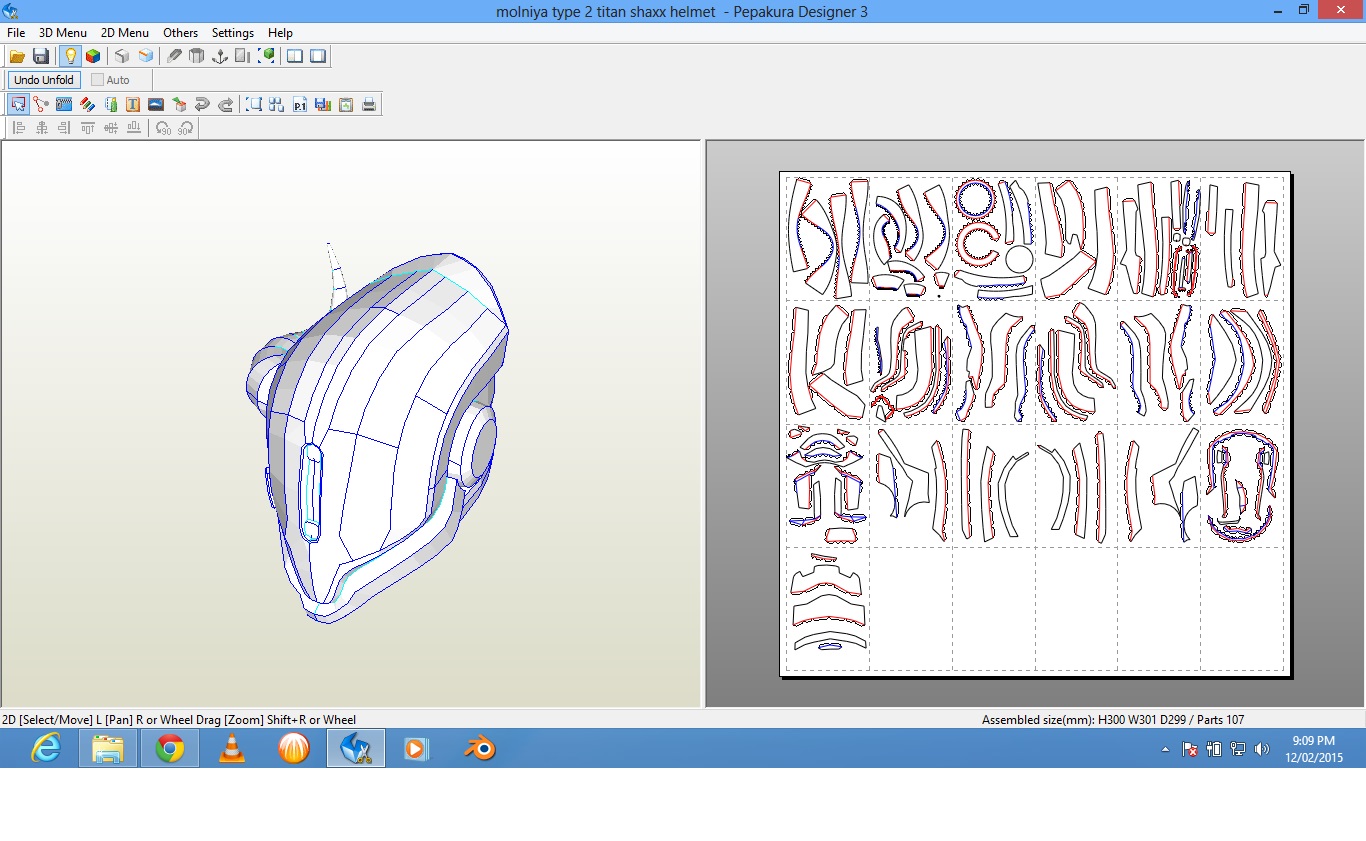Open the Settings menu
The width and height of the screenshot is (1366, 841).
pyautogui.click(x=232, y=33)
